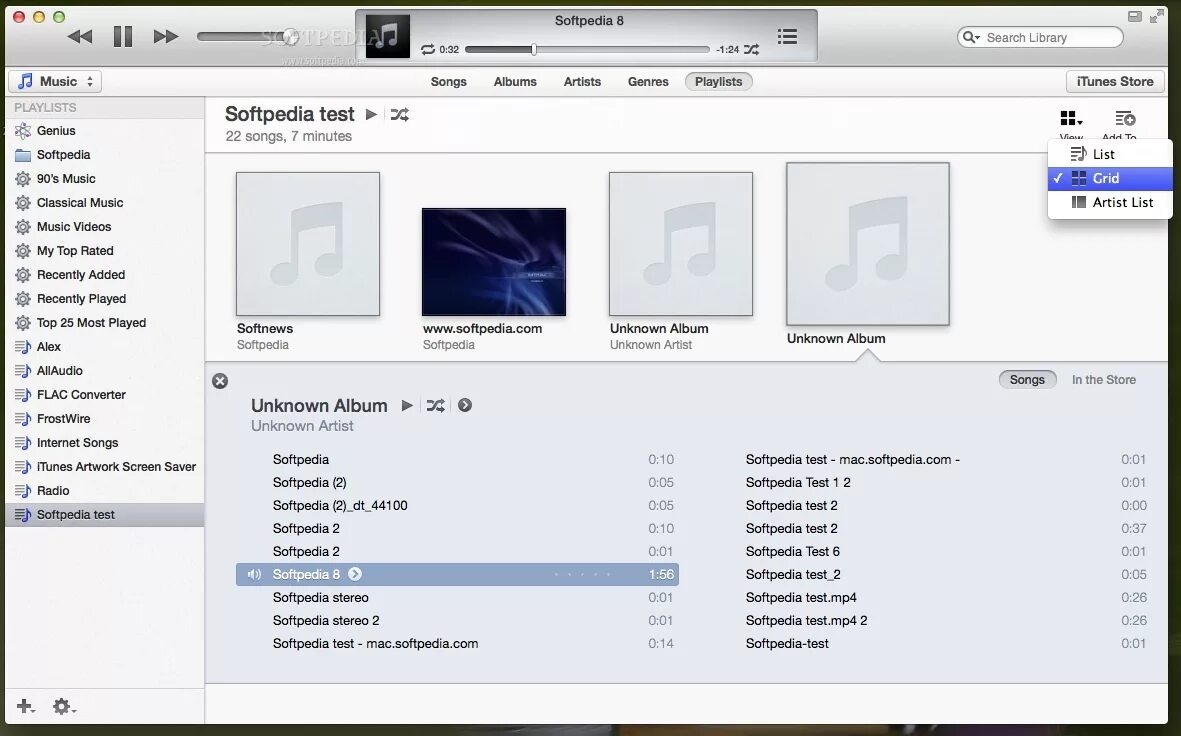Click the rewind previous track button
Image resolution: width=1181 pixels, height=736 pixels.
pyautogui.click(x=80, y=36)
